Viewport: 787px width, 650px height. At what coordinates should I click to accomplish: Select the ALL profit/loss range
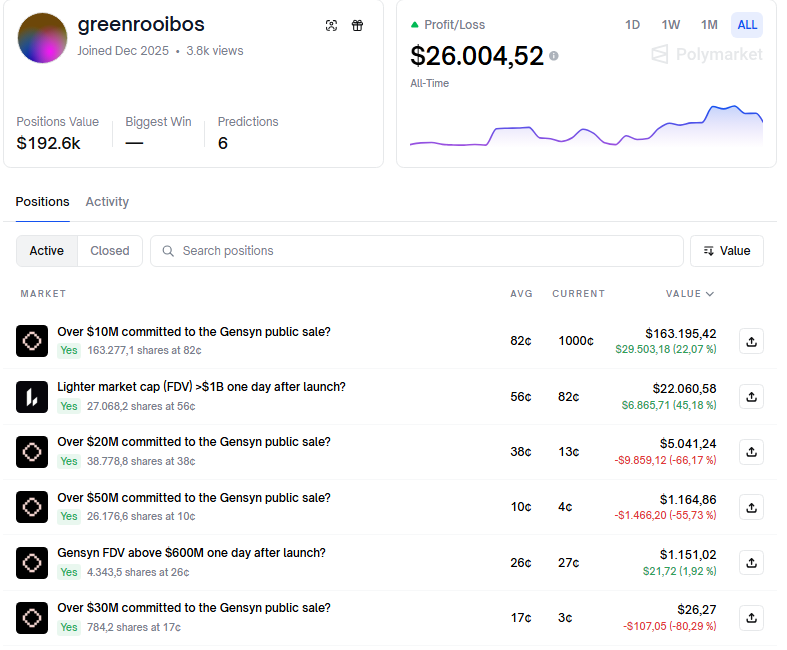point(747,25)
